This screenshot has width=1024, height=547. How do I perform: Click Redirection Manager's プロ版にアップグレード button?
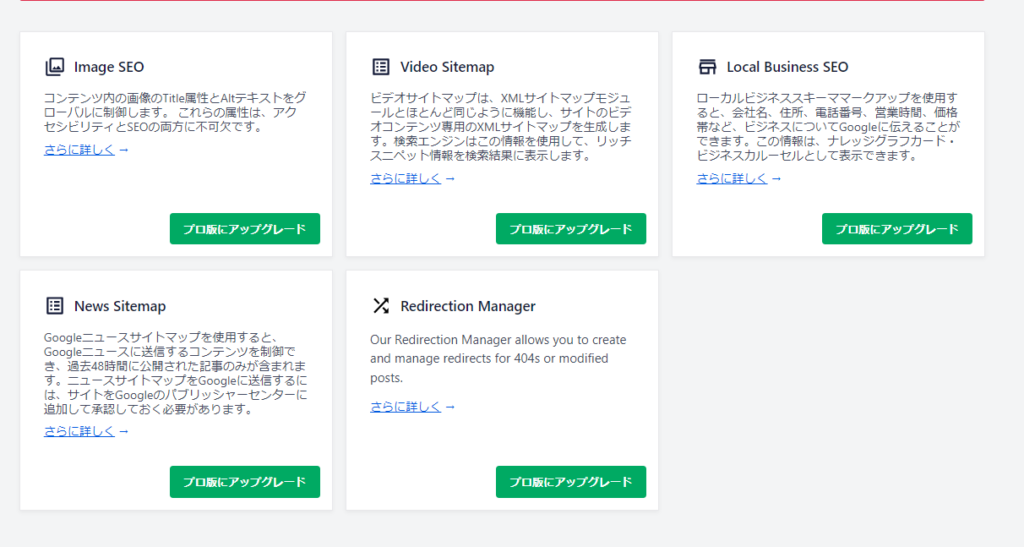(570, 481)
